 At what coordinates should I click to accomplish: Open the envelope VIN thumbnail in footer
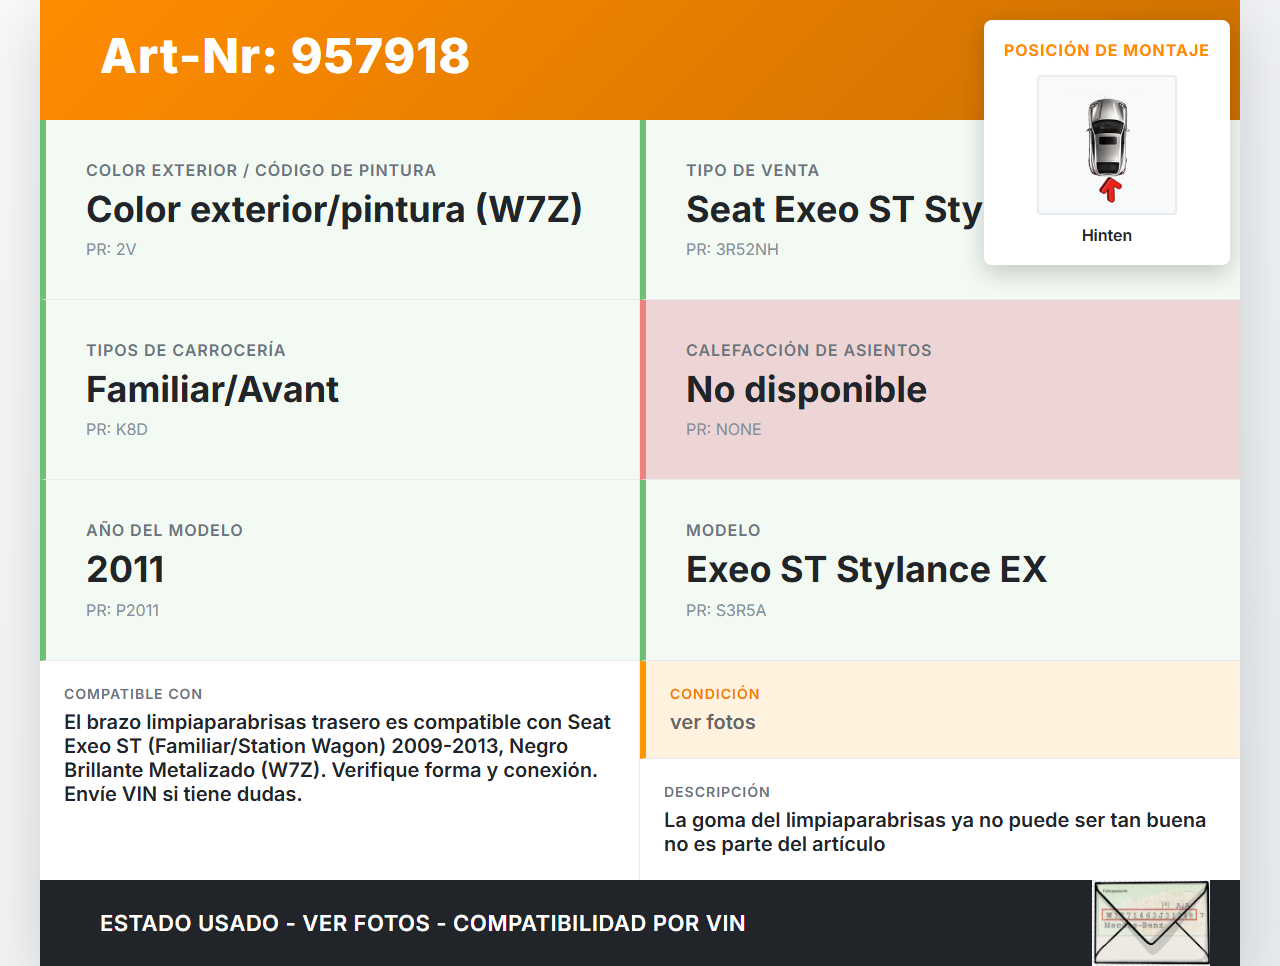(x=1151, y=922)
